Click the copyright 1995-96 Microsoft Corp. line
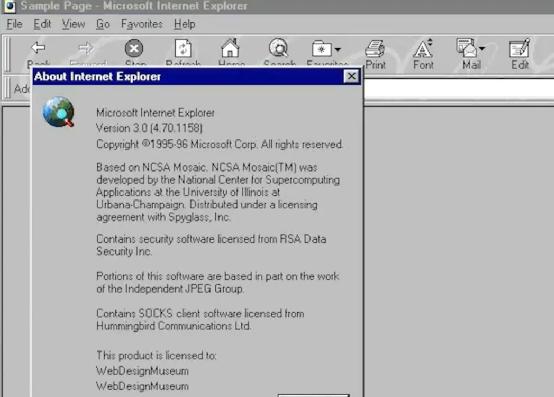Viewport: 554px width, 397px height. click(x=219, y=144)
